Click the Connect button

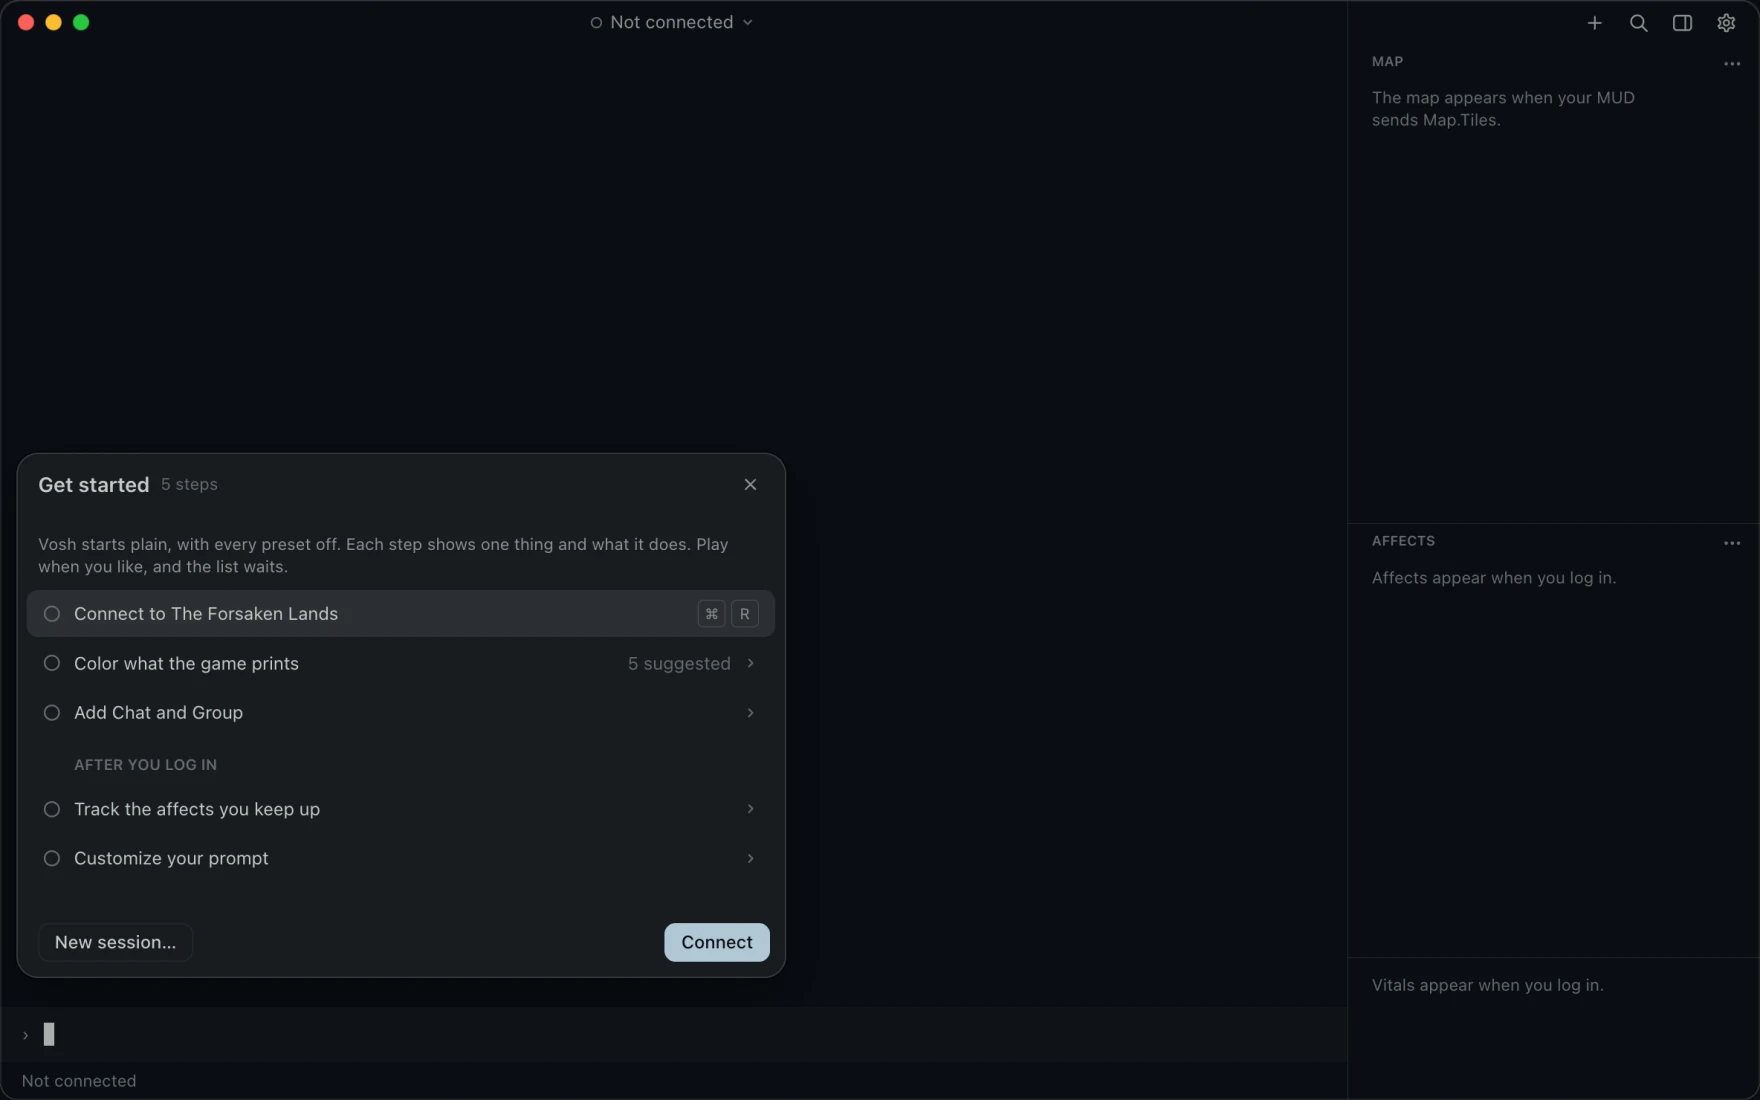(717, 942)
